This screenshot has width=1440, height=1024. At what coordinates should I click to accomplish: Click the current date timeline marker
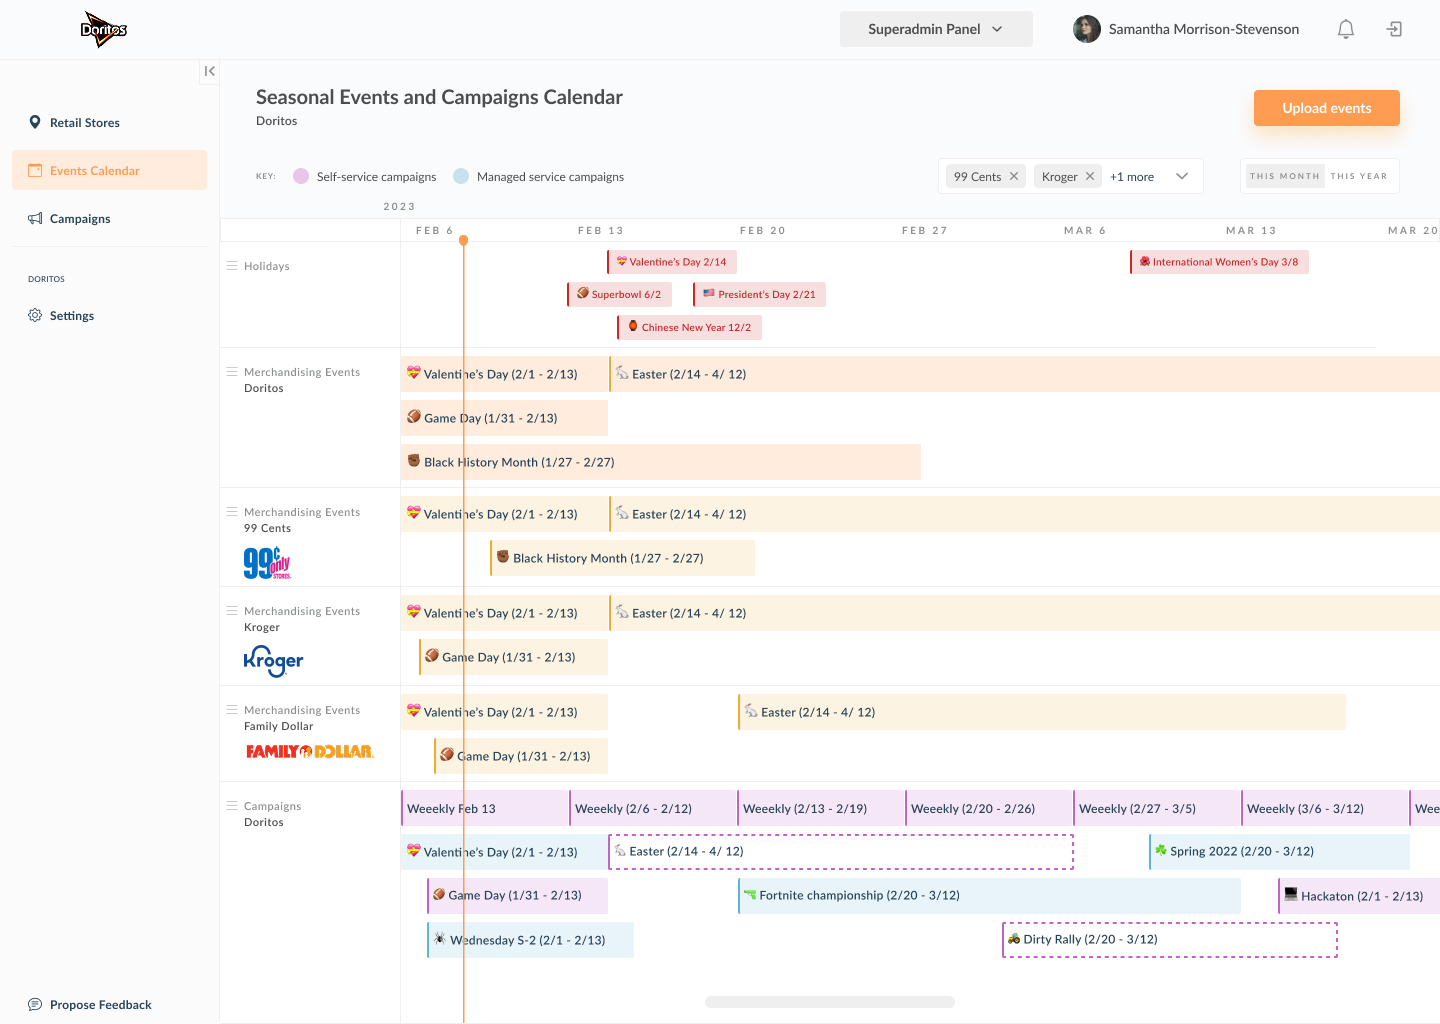[463, 240]
